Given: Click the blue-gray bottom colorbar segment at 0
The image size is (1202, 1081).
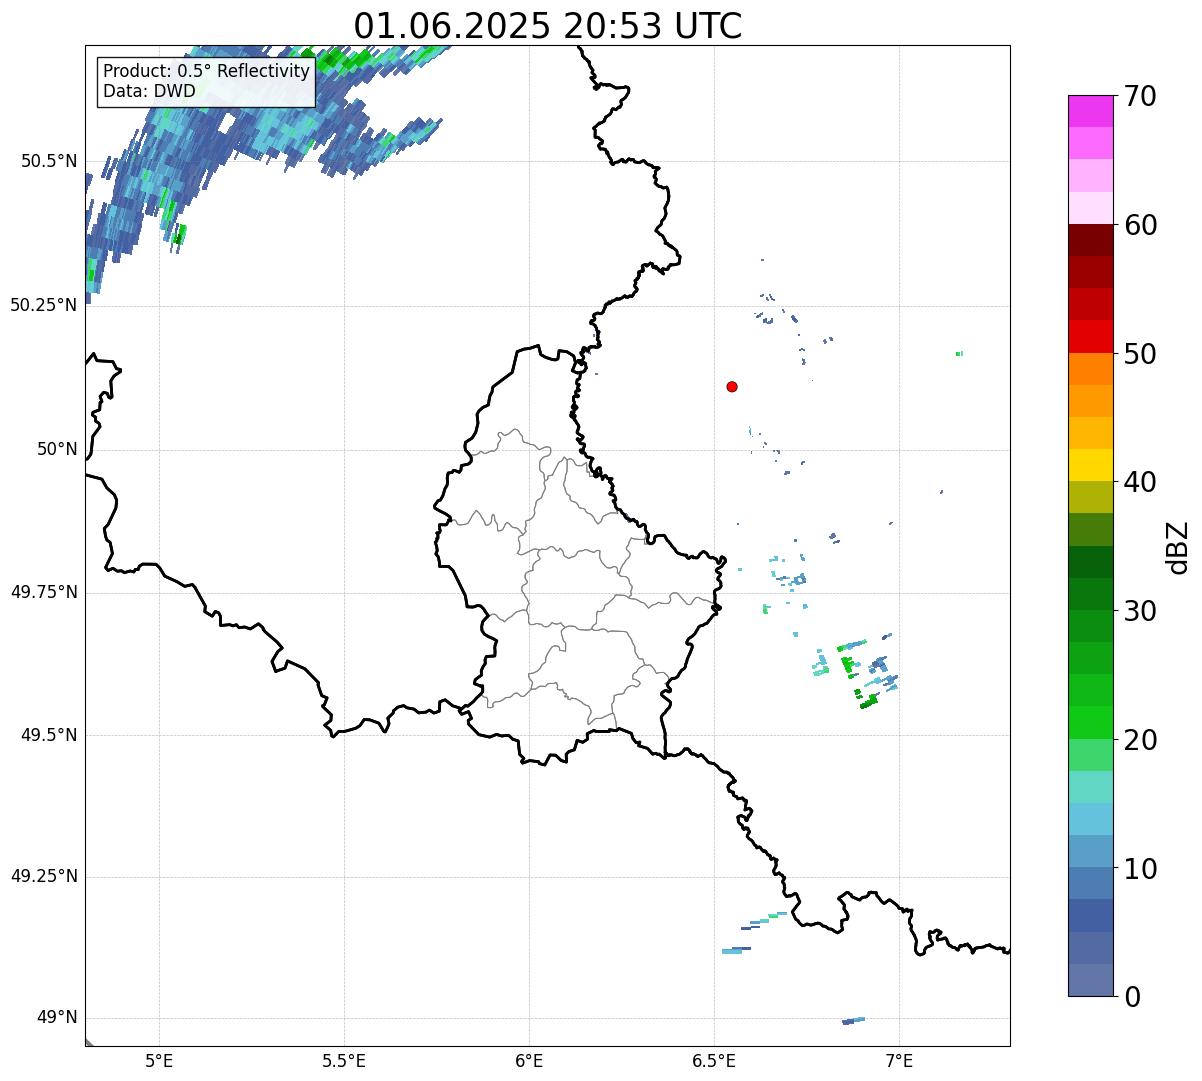Looking at the screenshot, I should 1090,980.
